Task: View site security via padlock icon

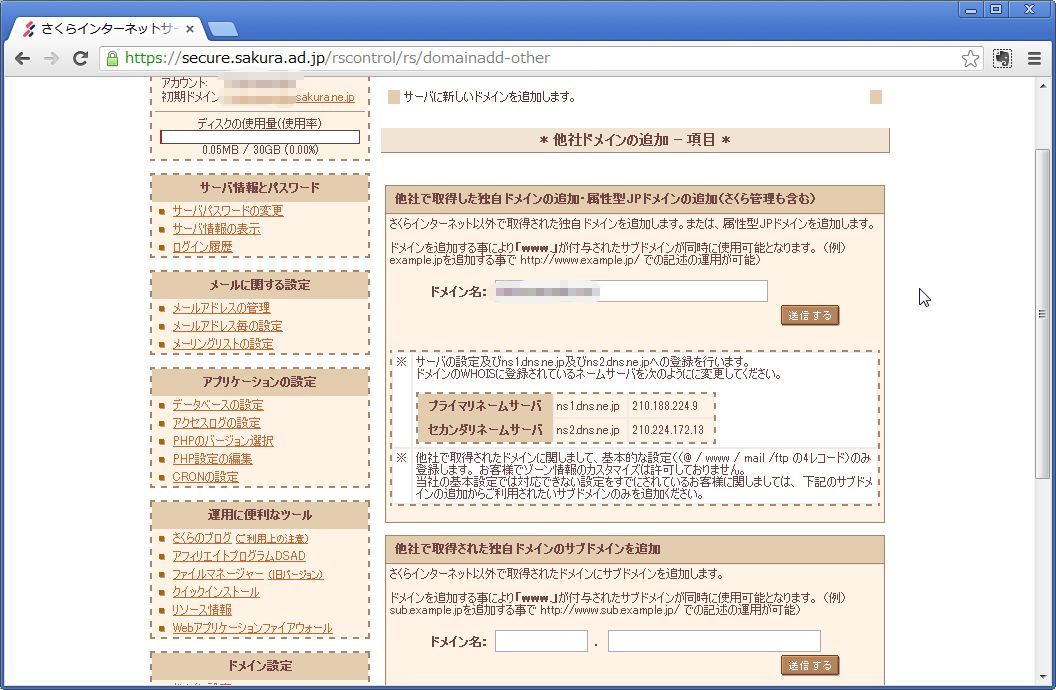Action: [112, 59]
